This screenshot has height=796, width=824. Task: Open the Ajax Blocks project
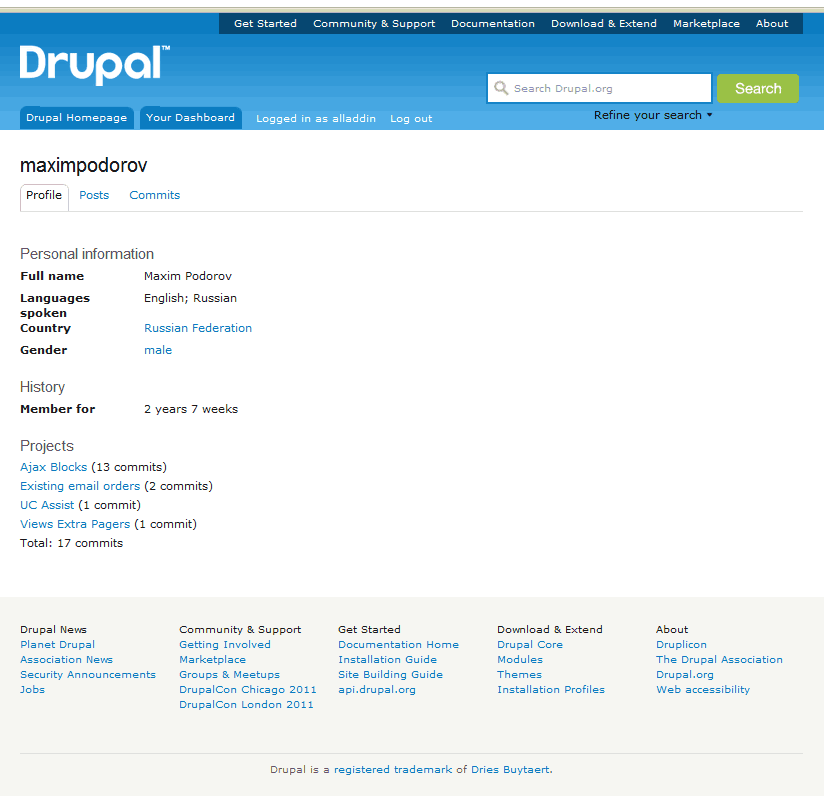point(54,467)
